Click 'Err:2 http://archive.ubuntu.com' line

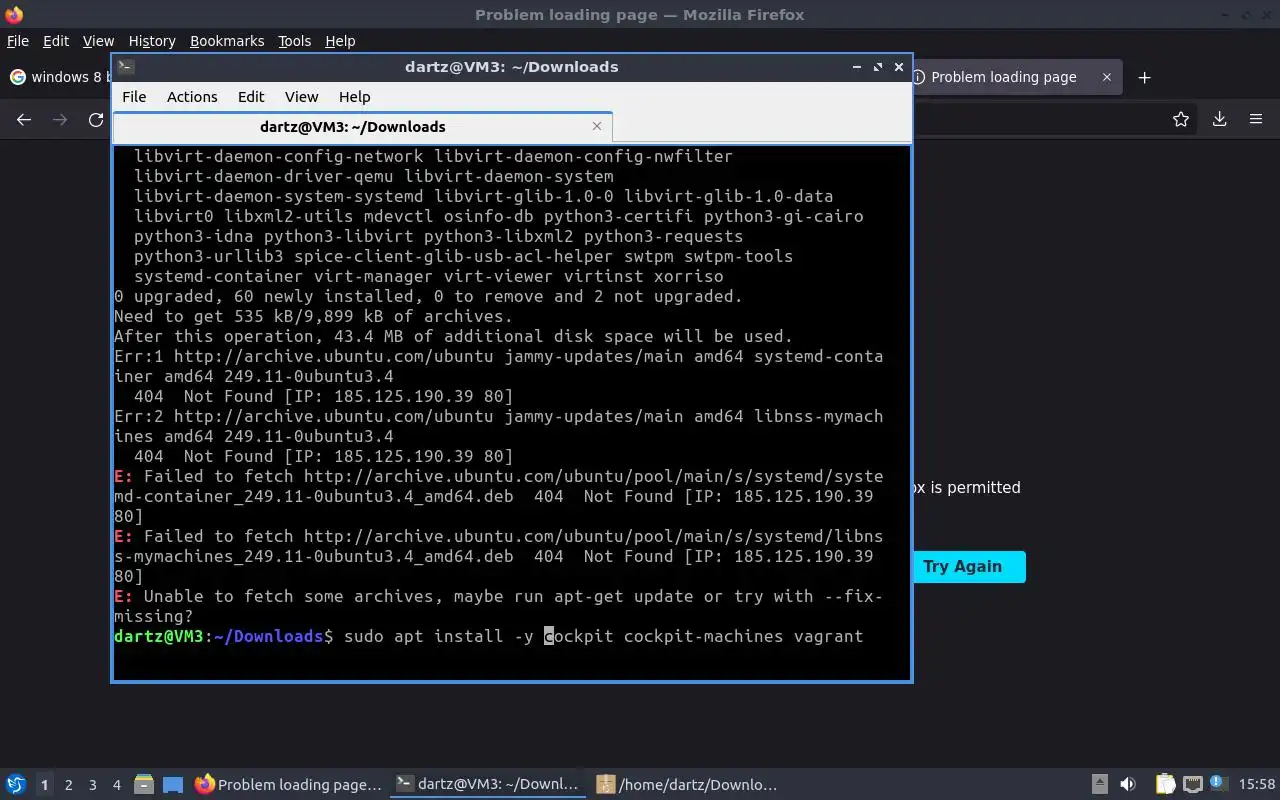[x=498, y=416]
